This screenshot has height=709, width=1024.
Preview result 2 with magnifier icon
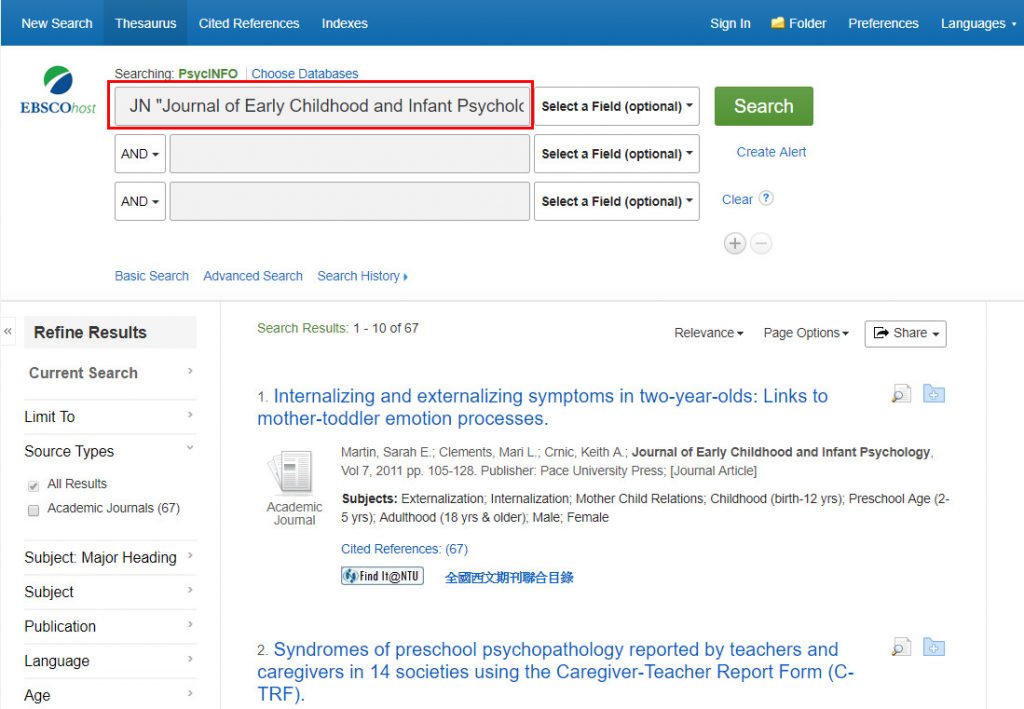(901, 647)
